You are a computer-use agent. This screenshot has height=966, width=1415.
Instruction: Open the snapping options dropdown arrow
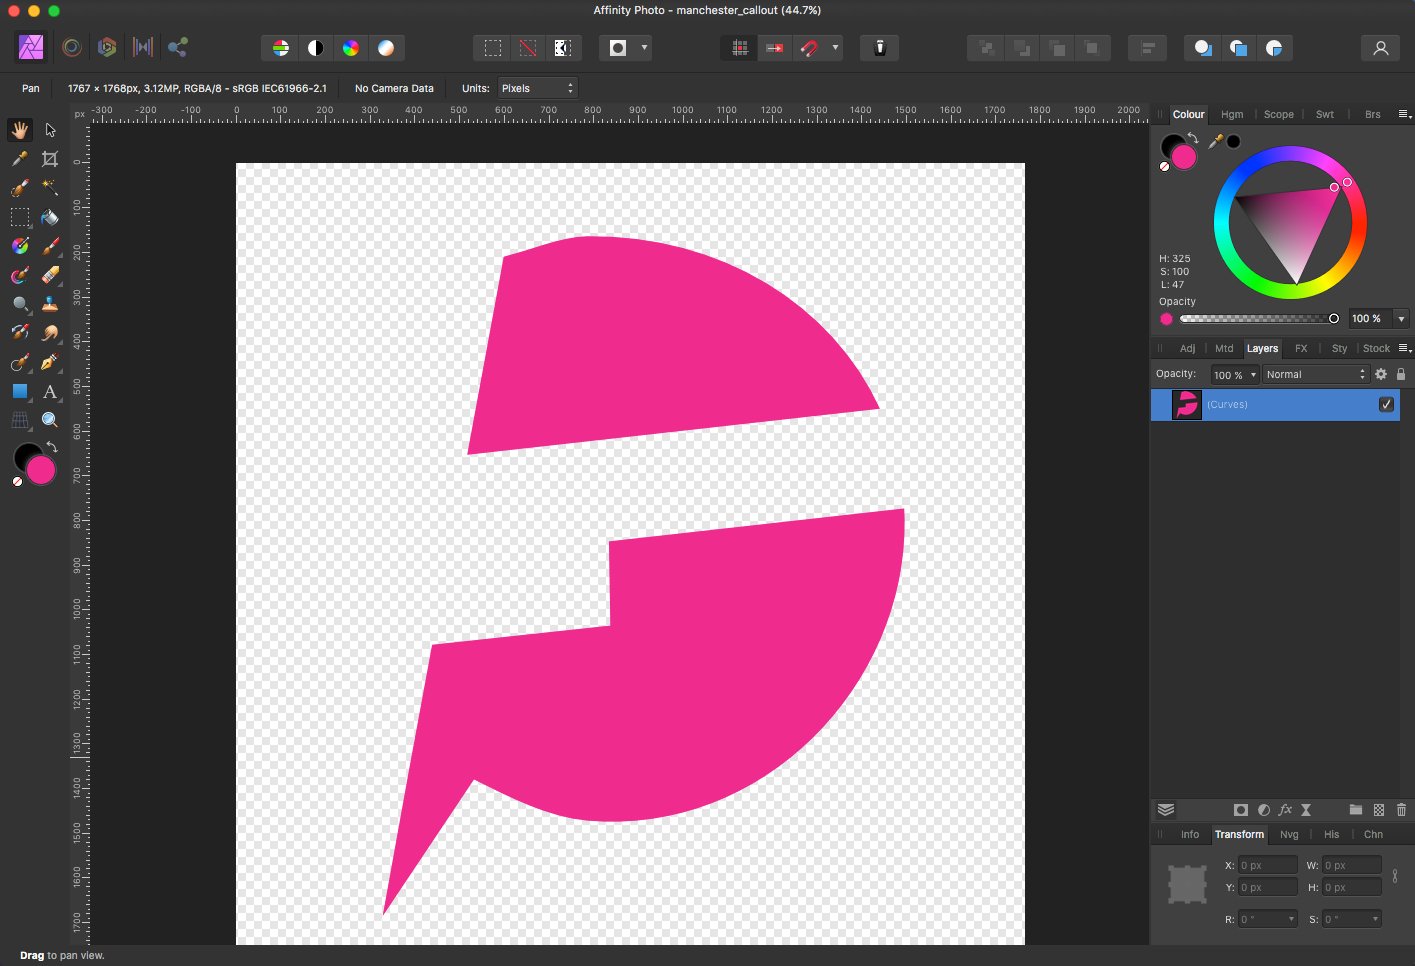836,48
